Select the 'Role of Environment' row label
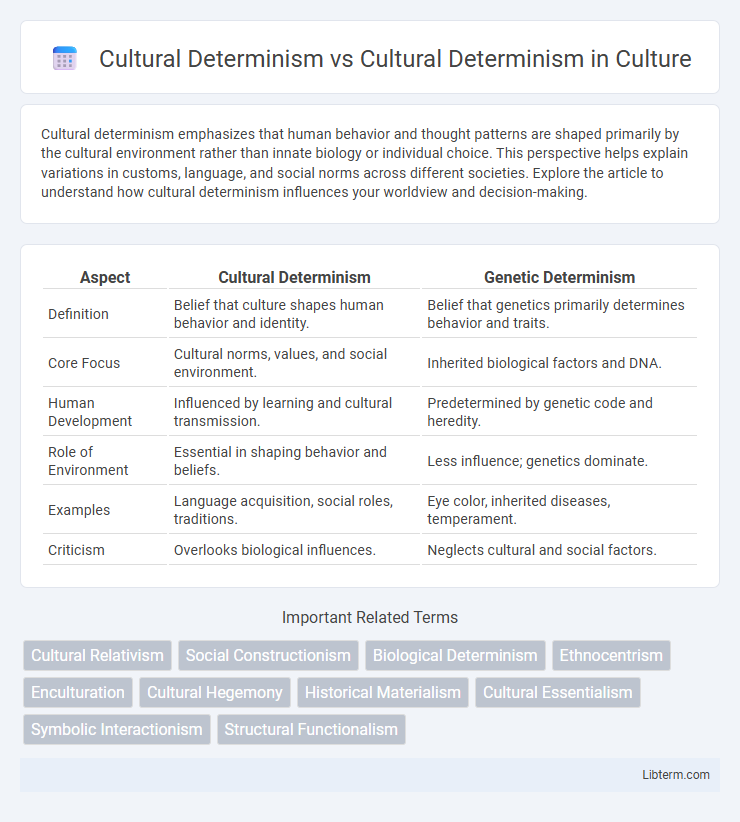The image size is (740, 822). 88,461
